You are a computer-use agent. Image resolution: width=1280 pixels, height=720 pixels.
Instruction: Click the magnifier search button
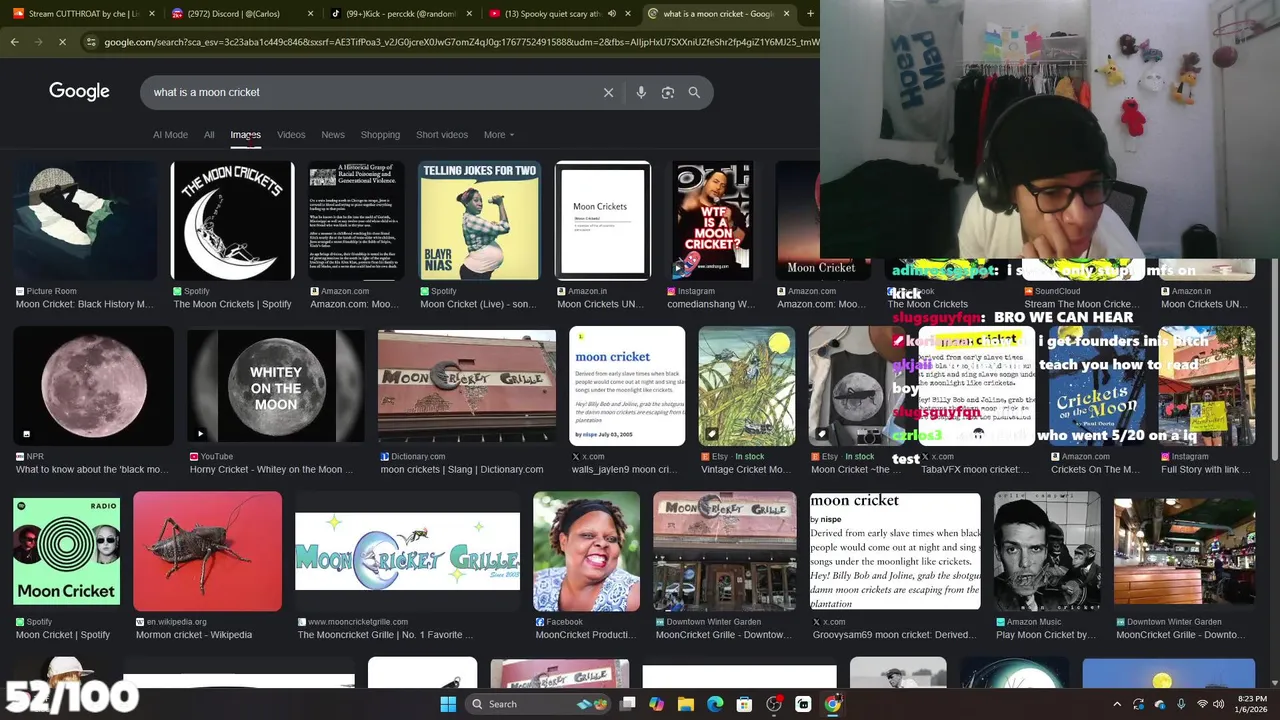[694, 92]
